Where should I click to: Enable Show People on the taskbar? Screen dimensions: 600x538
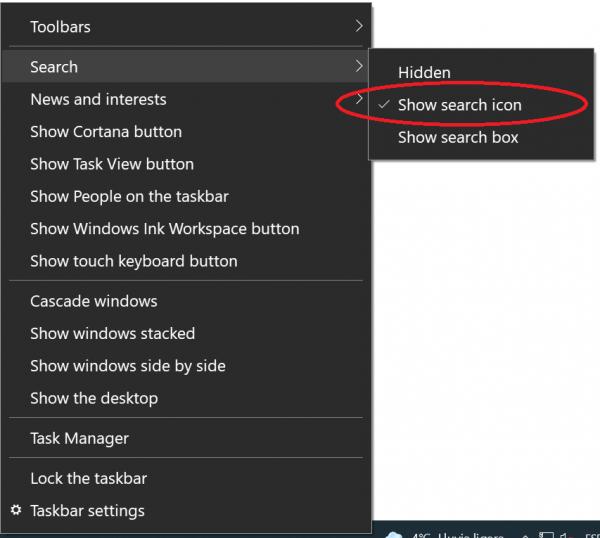click(x=186, y=196)
